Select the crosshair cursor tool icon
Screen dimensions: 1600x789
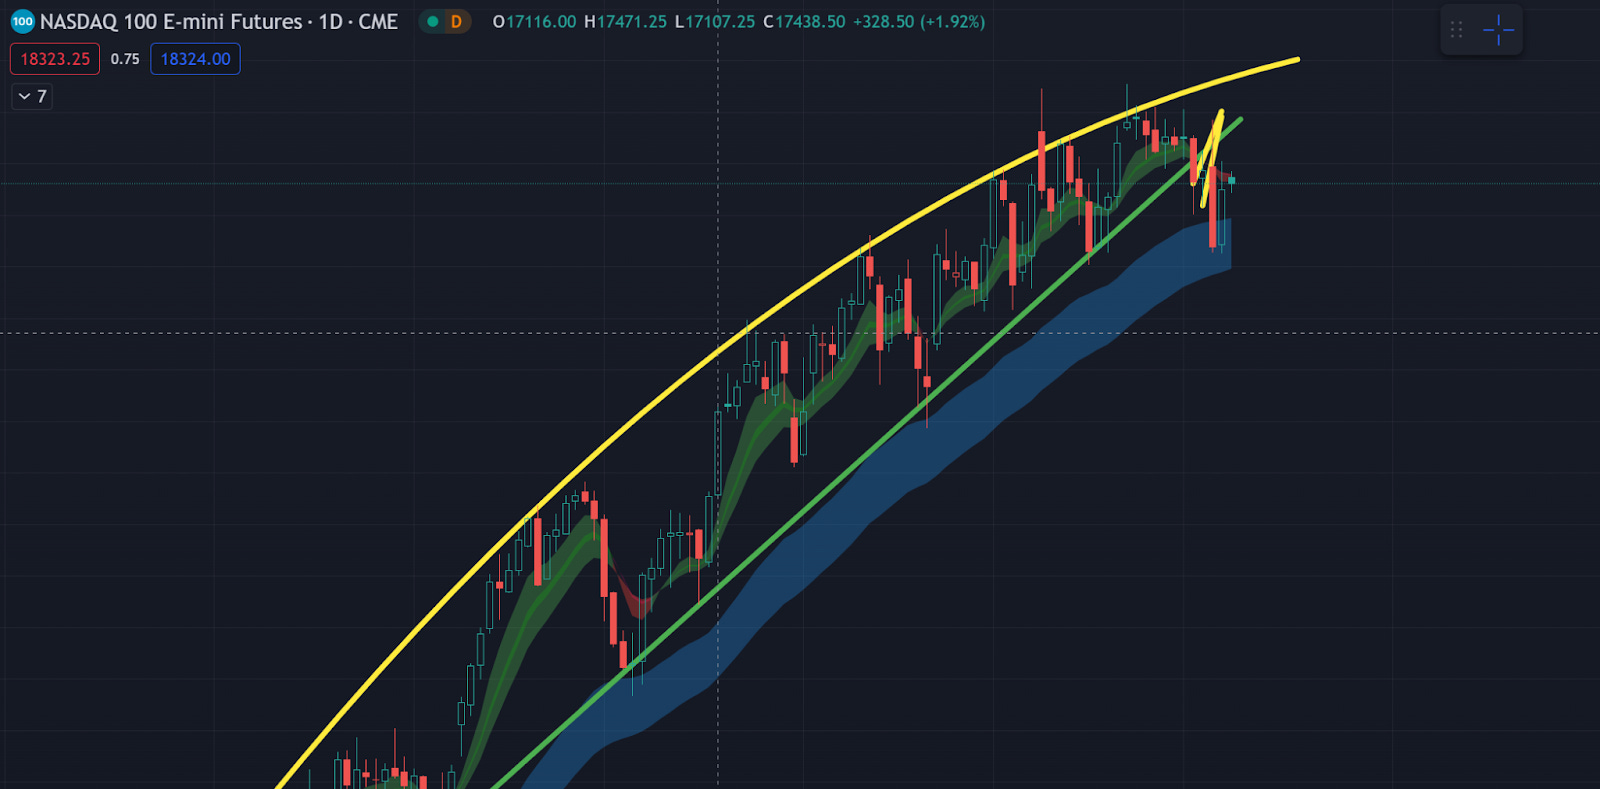tap(1498, 30)
